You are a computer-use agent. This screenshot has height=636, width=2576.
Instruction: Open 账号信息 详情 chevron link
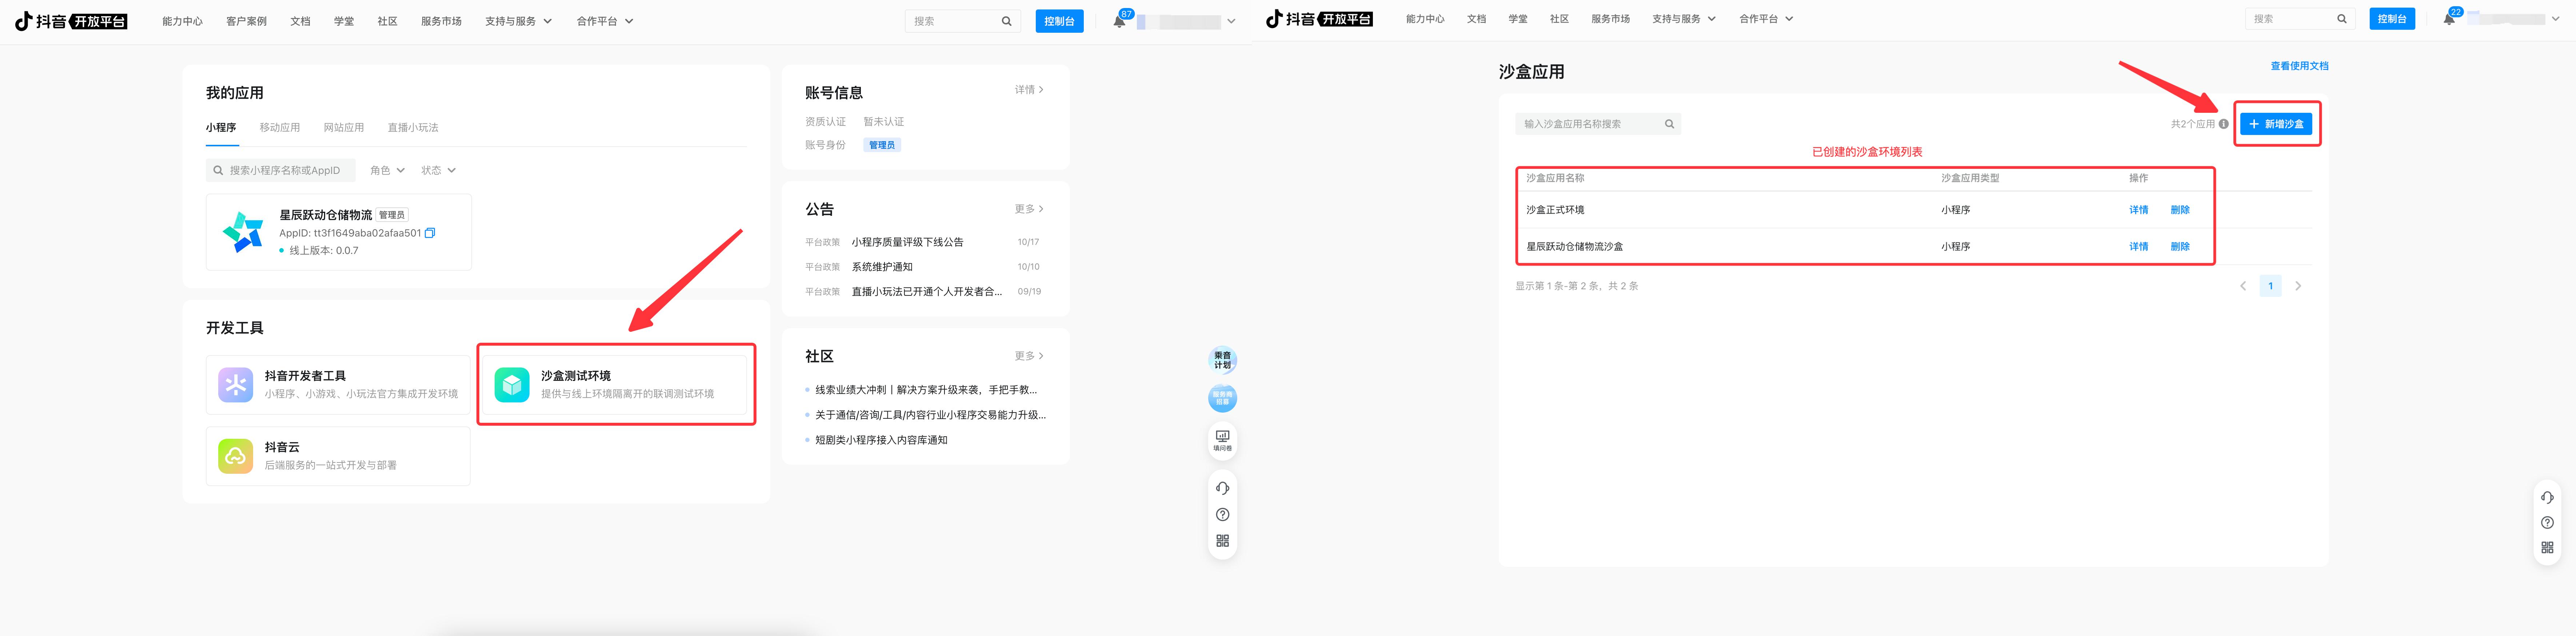[1029, 90]
